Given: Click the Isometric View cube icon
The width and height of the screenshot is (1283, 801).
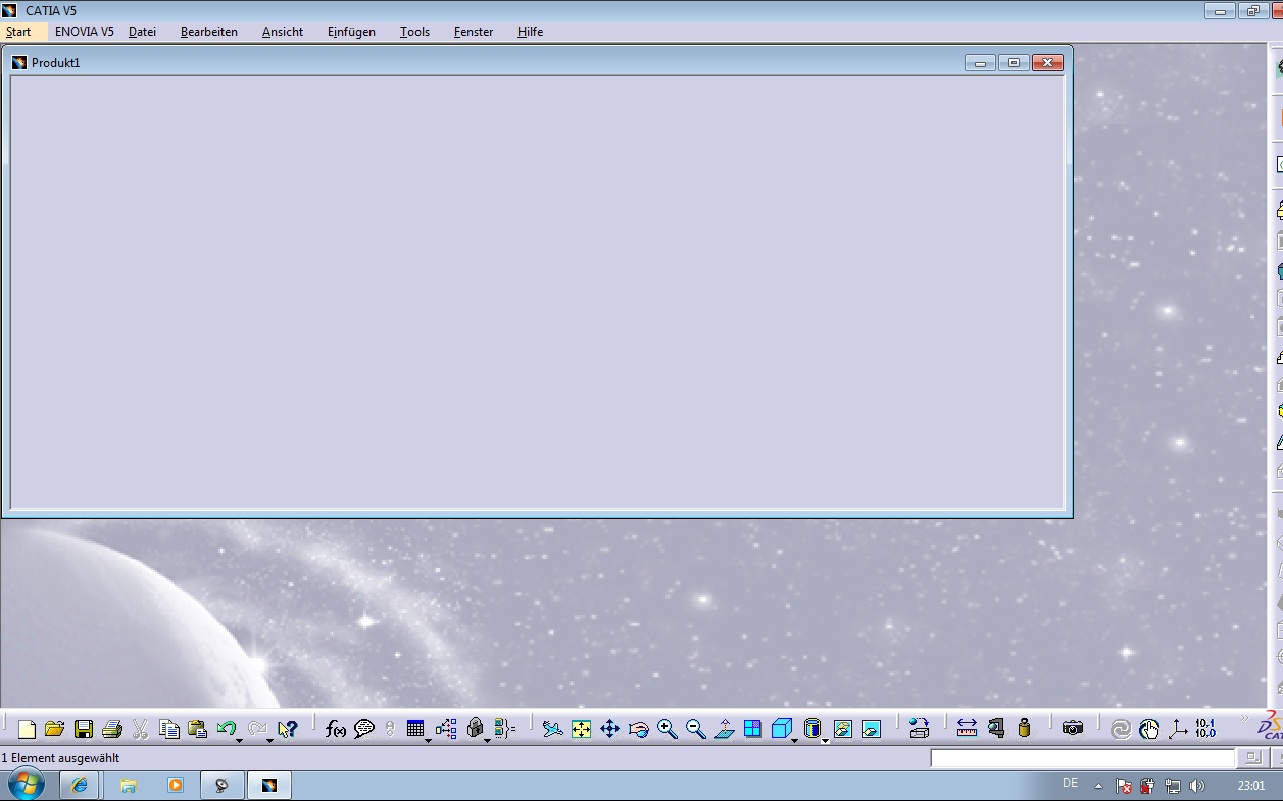Looking at the screenshot, I should (782, 729).
